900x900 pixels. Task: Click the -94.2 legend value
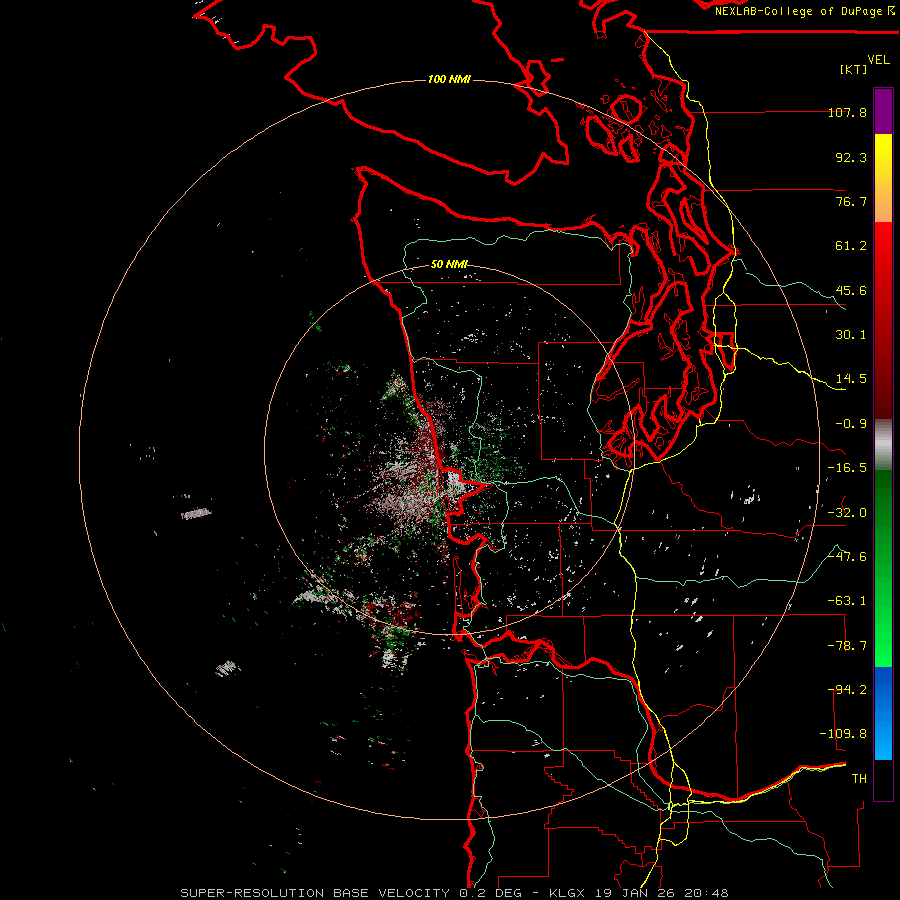847,690
